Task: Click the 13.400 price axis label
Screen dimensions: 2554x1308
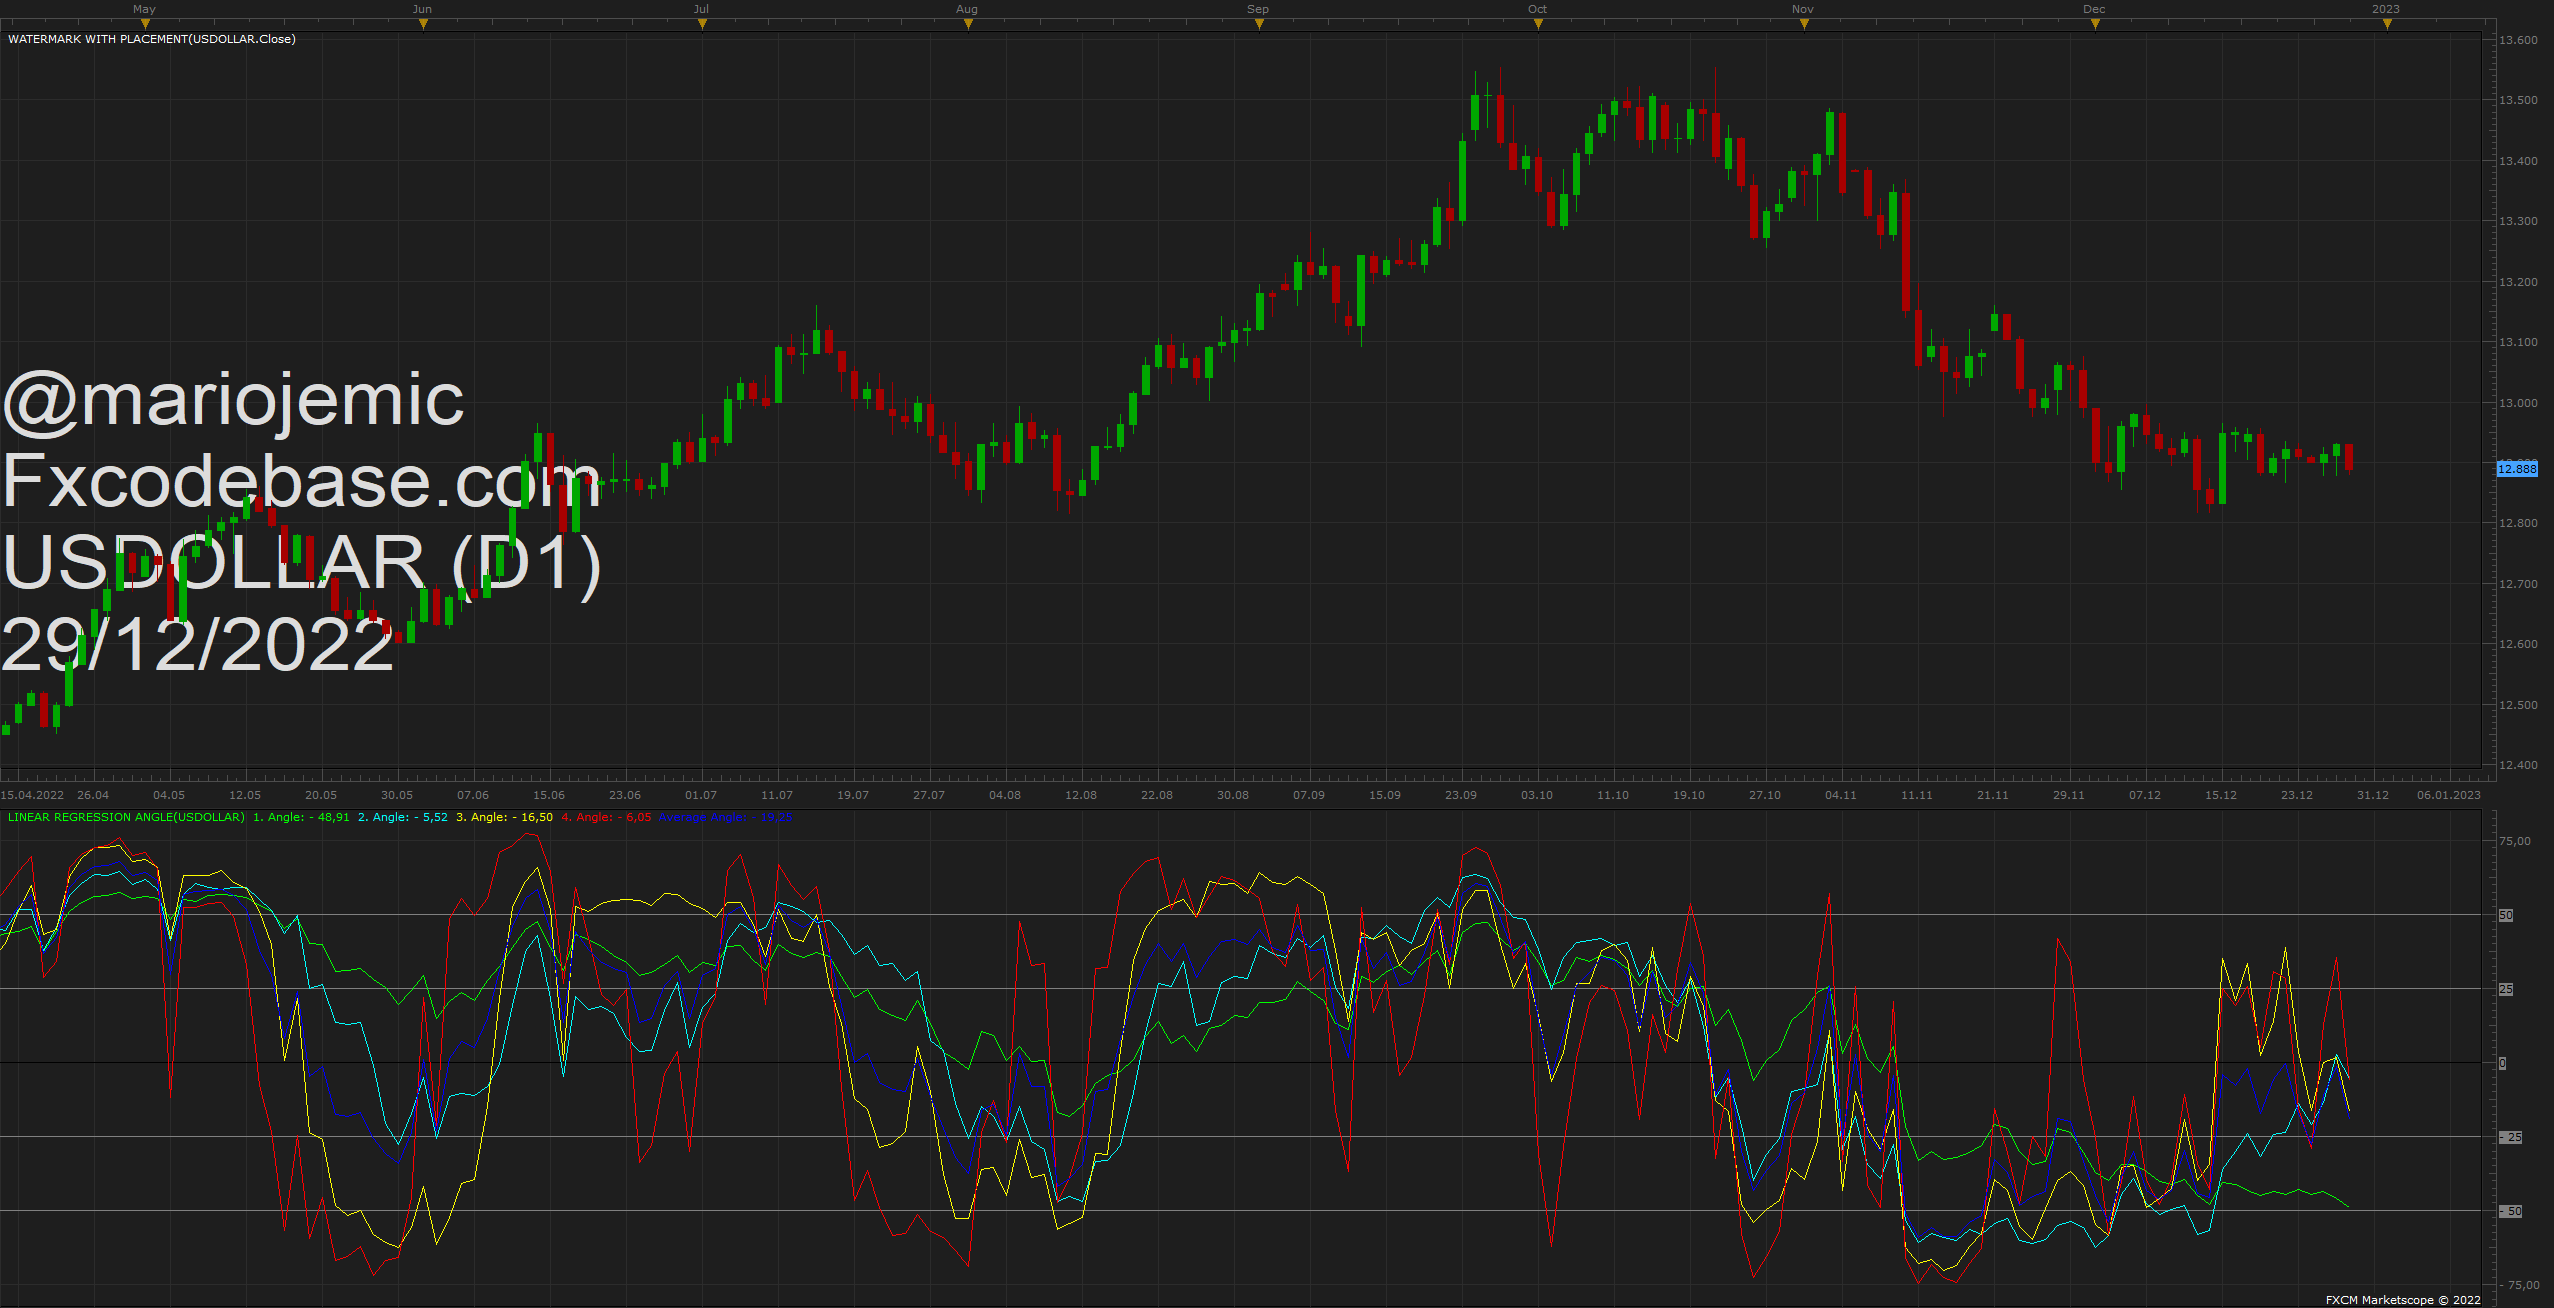Action: (2518, 161)
